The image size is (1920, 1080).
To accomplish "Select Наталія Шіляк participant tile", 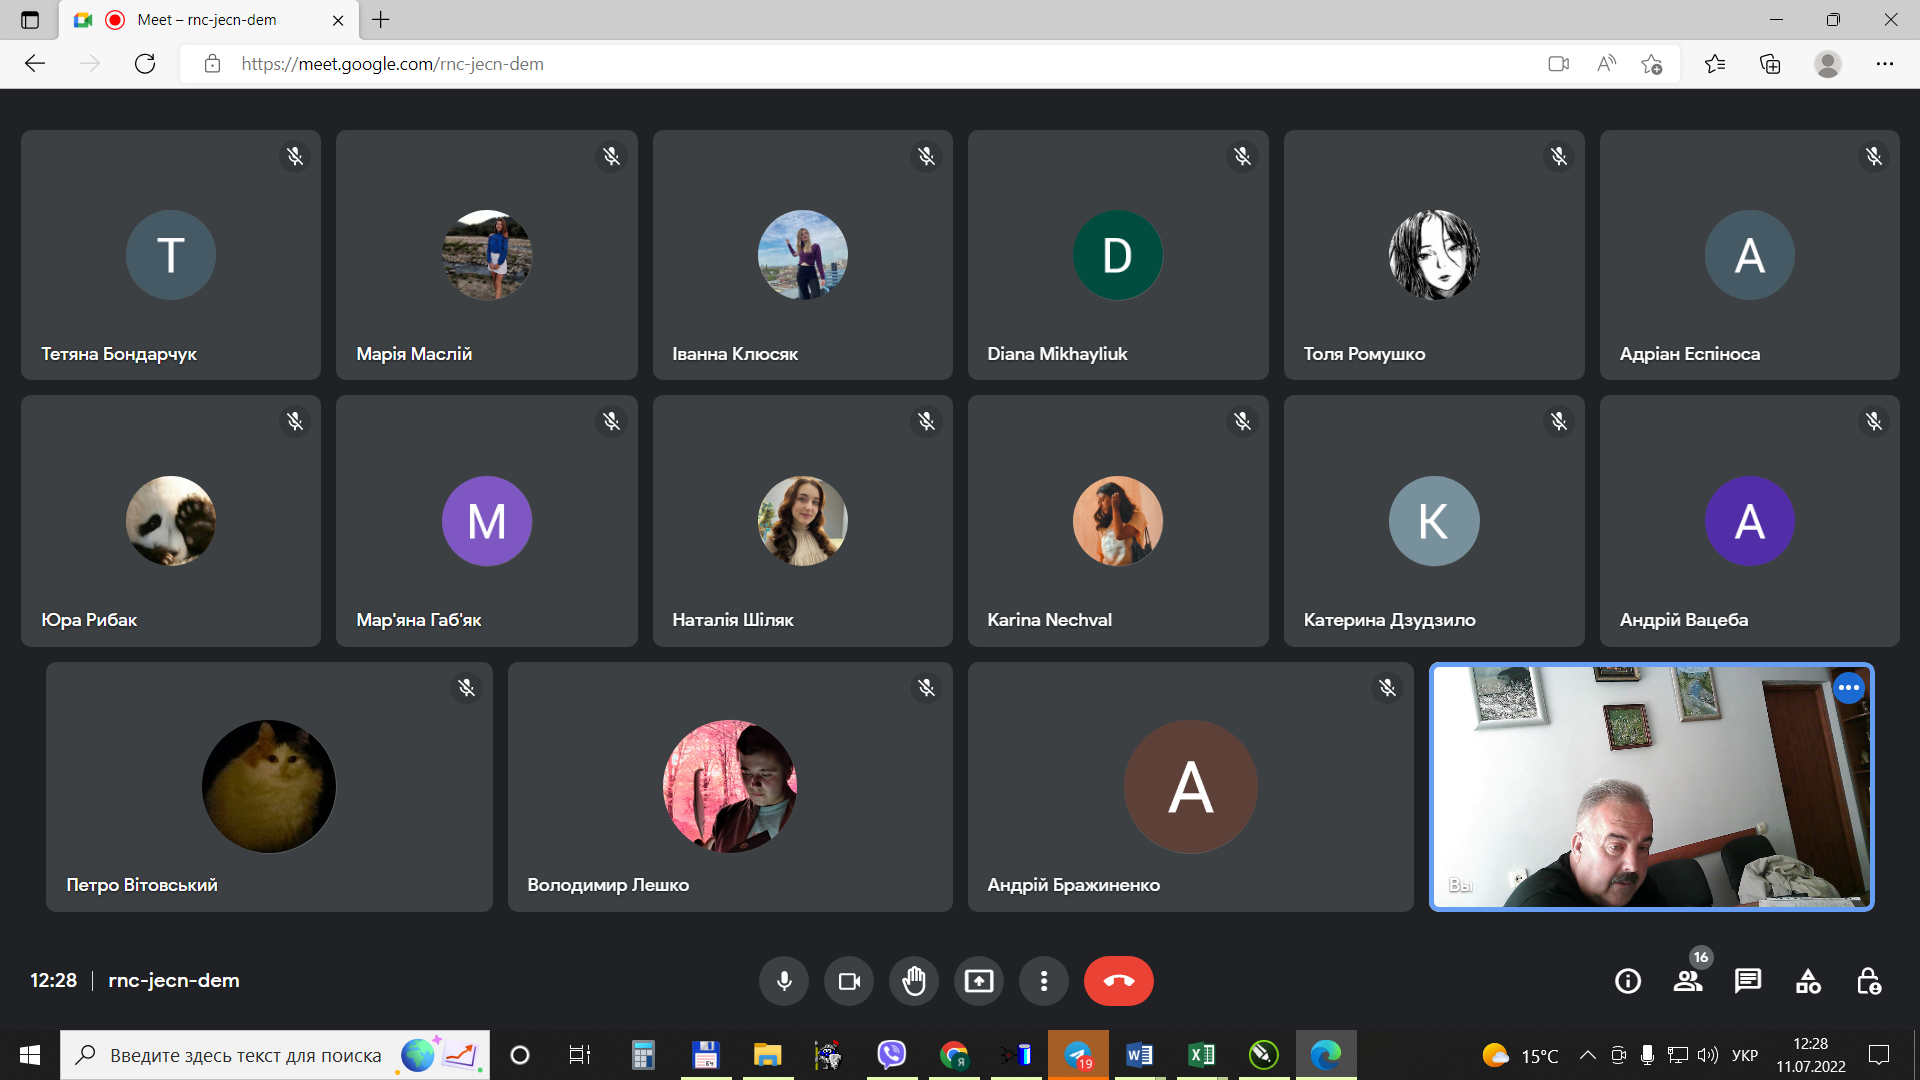I will pos(802,520).
